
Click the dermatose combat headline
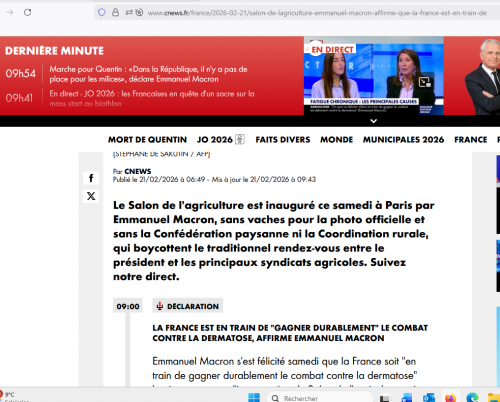click(x=290, y=333)
